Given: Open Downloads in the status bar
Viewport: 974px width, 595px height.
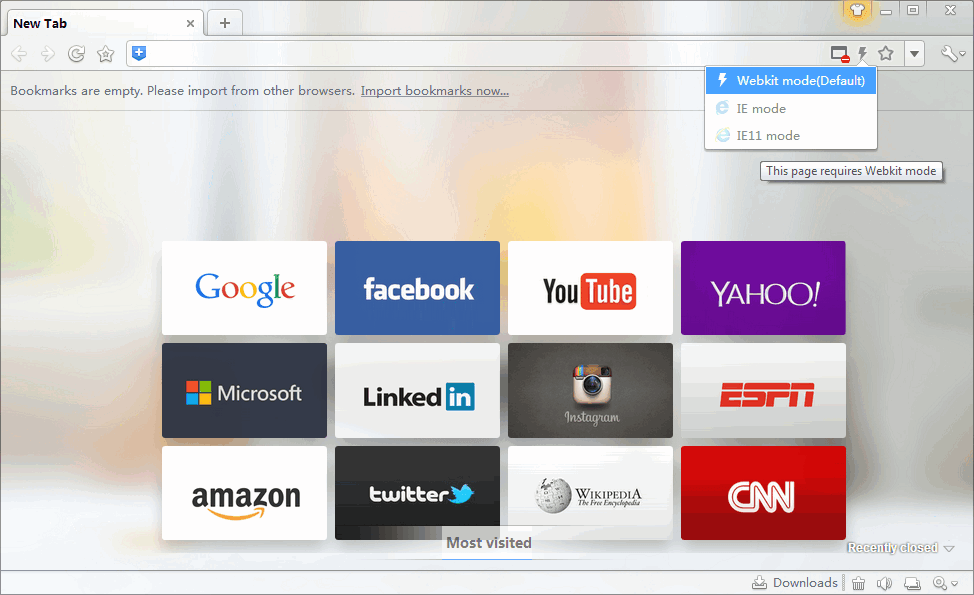Looking at the screenshot, I should pyautogui.click(x=795, y=583).
